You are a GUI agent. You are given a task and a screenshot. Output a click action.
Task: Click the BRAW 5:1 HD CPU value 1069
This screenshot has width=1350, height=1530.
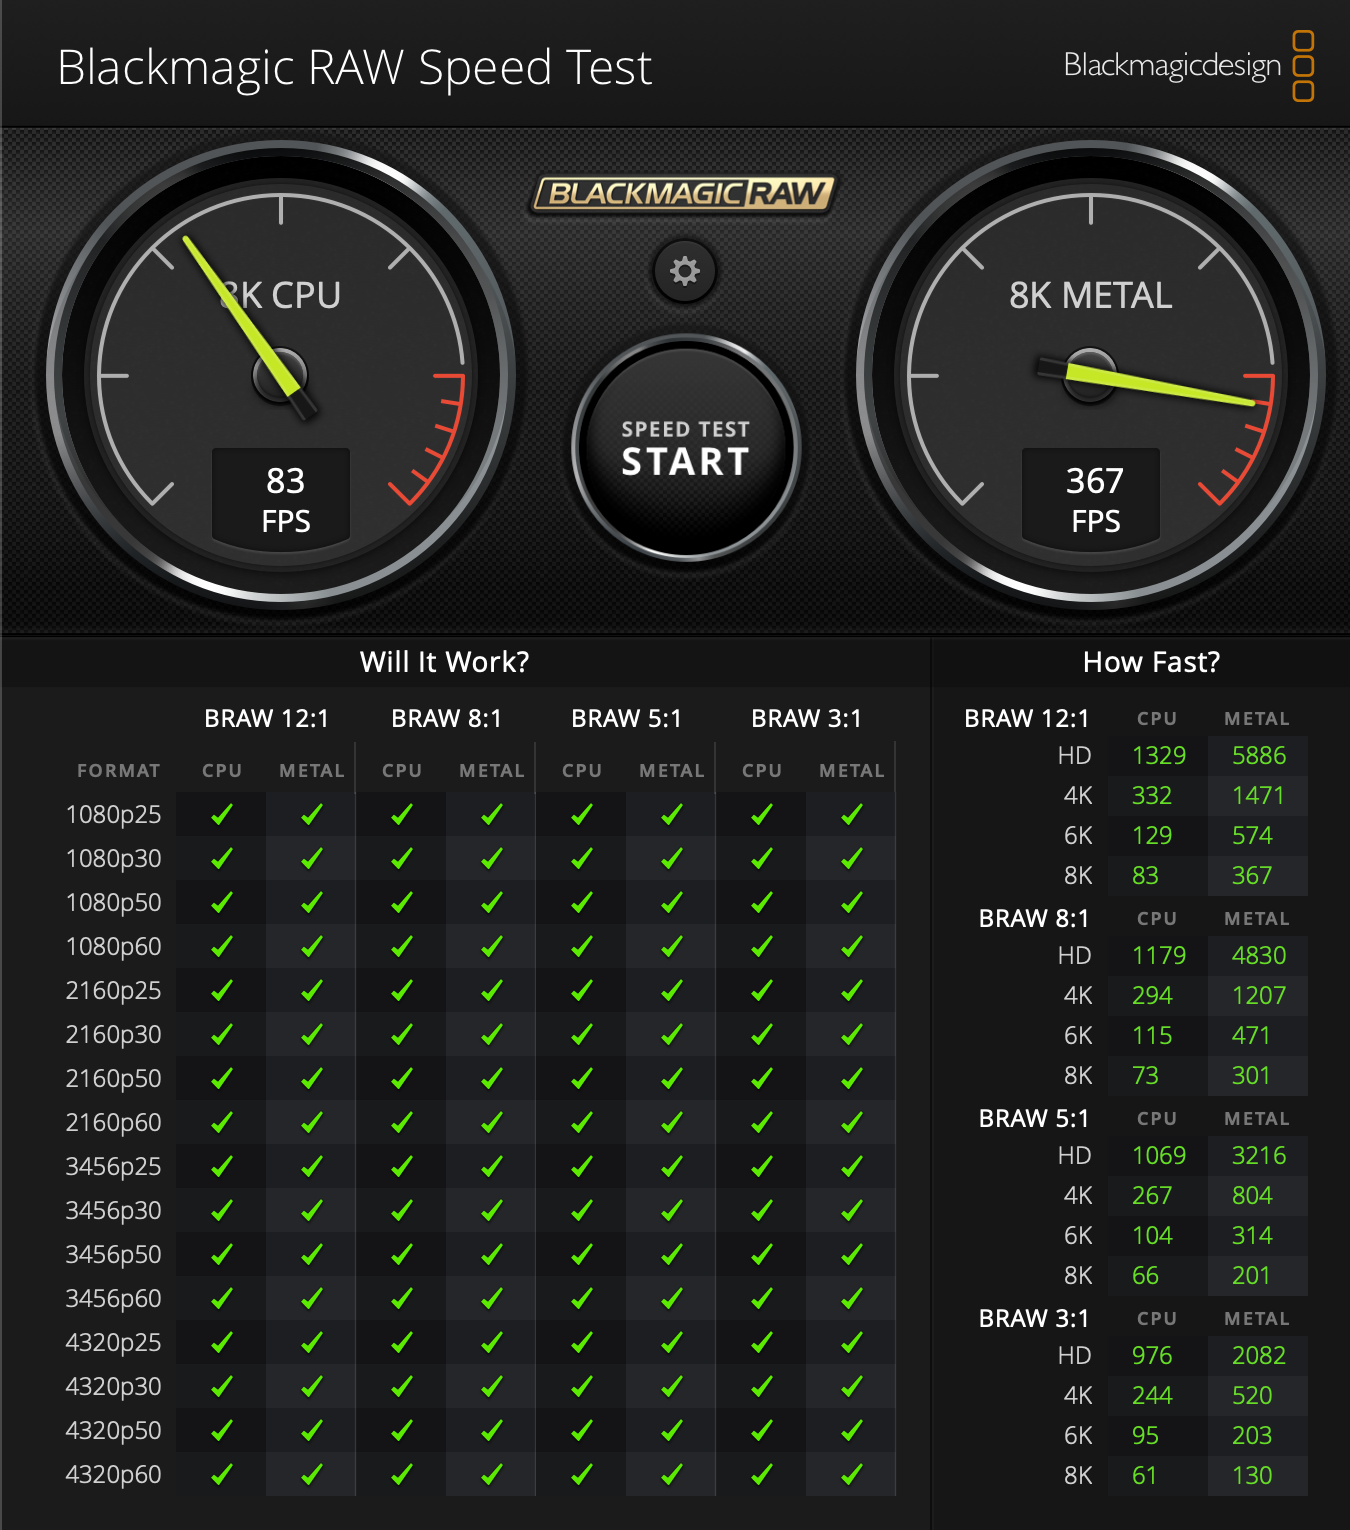click(1159, 1156)
